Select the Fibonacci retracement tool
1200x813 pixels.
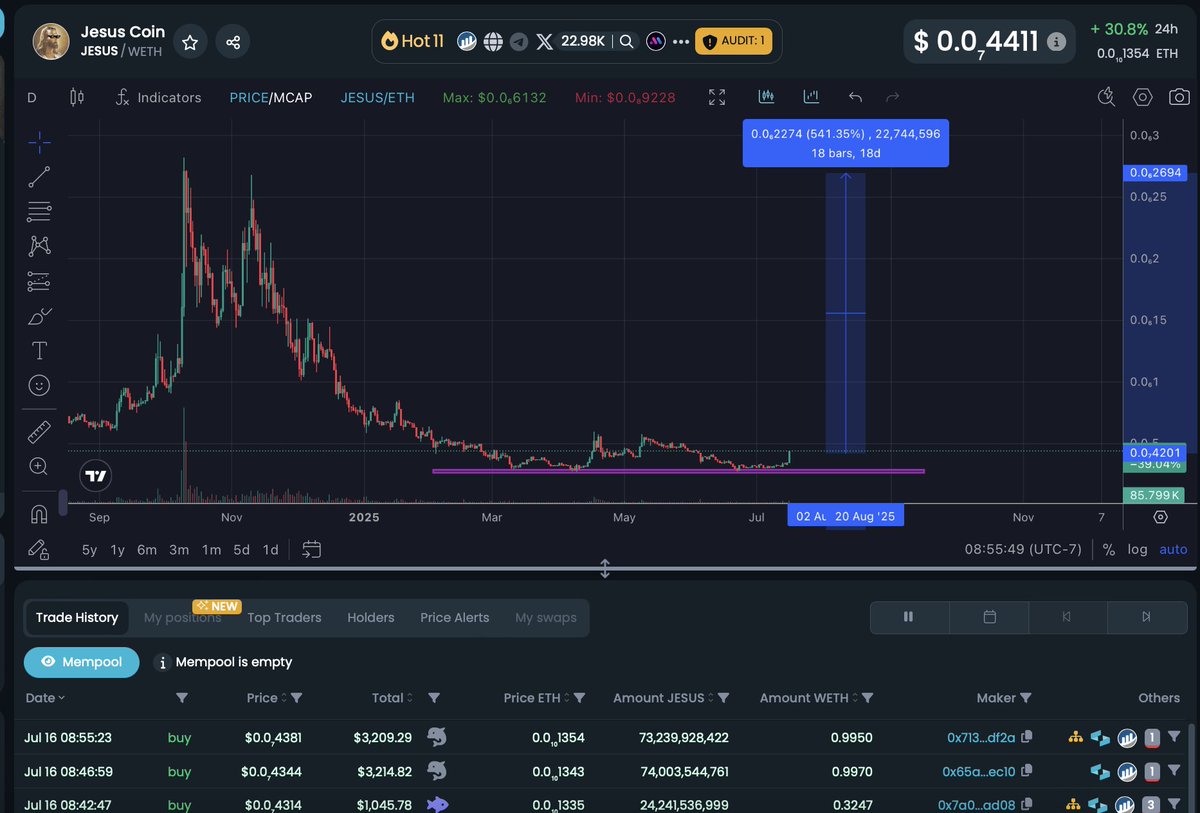39,211
